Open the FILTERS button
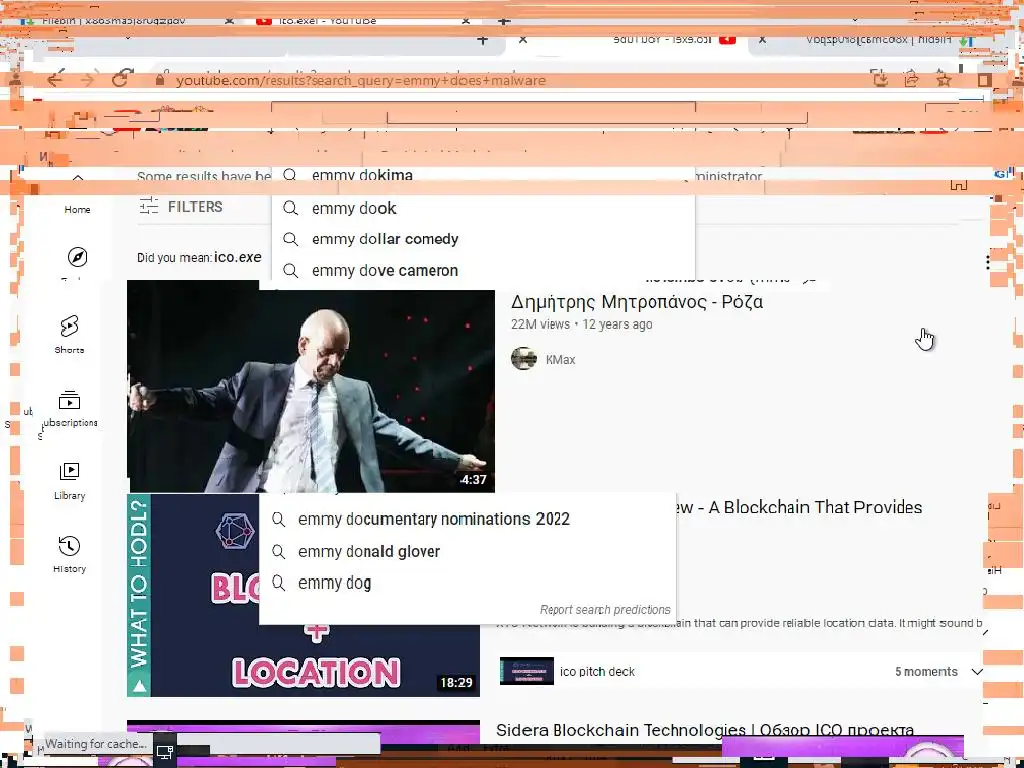This screenshot has height=768, width=1024. (181, 206)
